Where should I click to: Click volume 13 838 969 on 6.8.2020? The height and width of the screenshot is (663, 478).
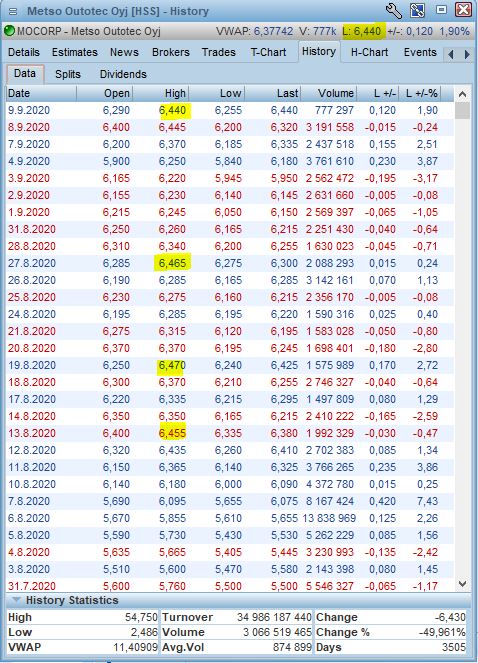[x=330, y=518]
